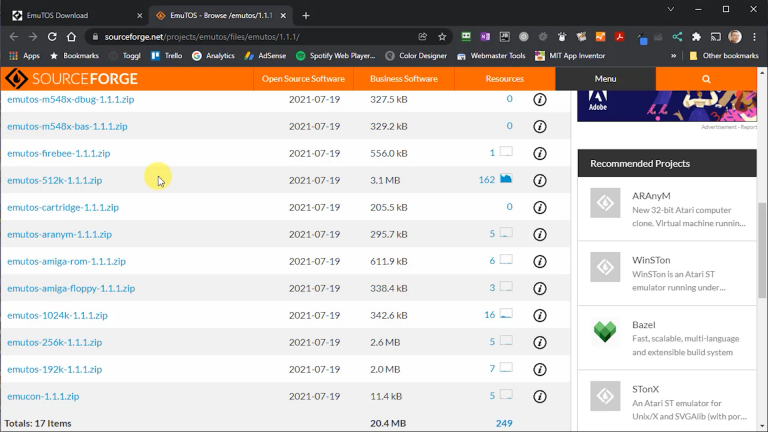
Task: Click the Bazel project logo
Action: click(605, 332)
